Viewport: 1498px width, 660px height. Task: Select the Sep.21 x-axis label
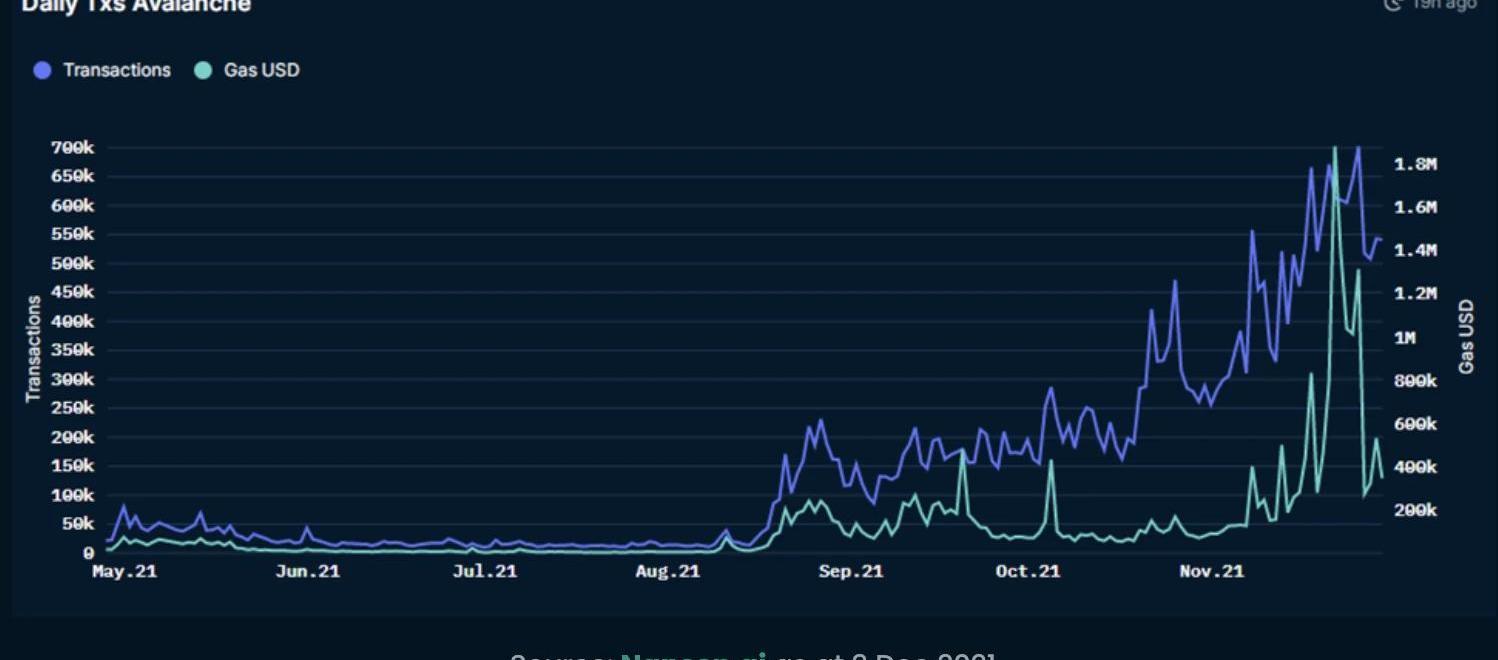850,572
